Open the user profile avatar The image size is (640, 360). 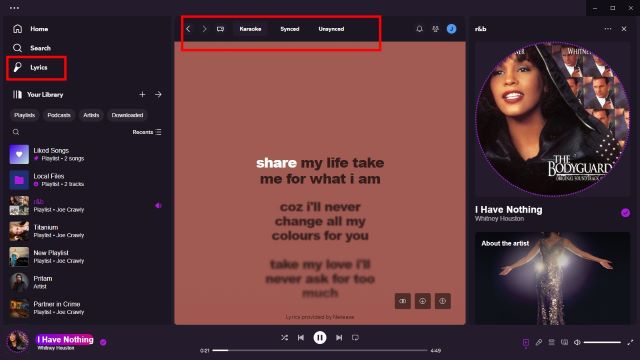click(x=451, y=29)
